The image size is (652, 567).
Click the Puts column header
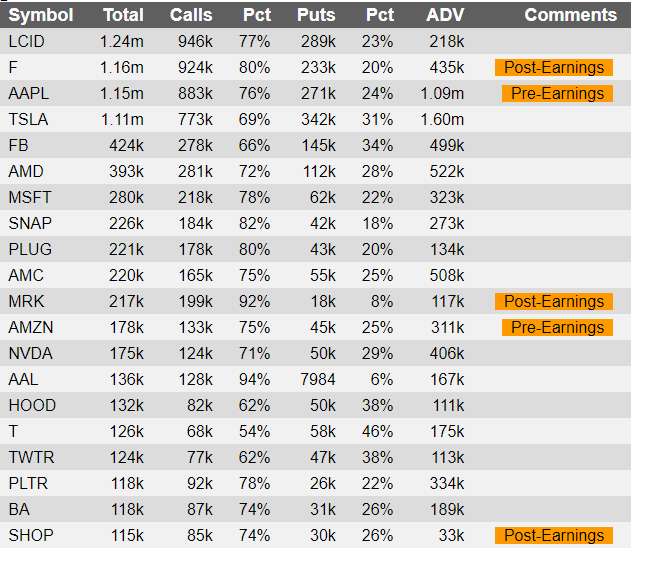click(x=316, y=15)
